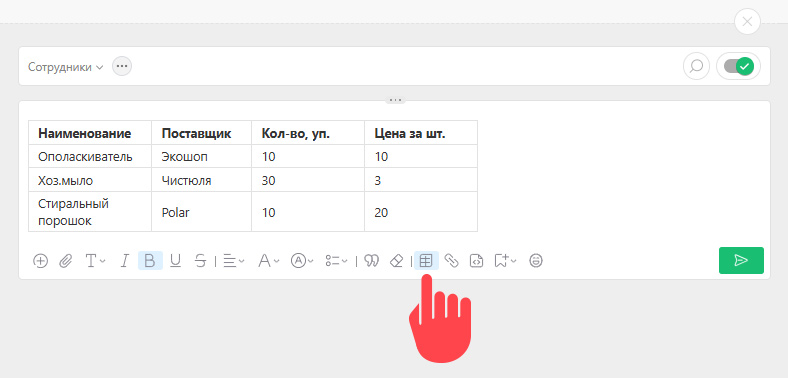Screen dimensions: 788x378
Task: Click the plus insert icon in toolbar
Action: [x=40, y=261]
